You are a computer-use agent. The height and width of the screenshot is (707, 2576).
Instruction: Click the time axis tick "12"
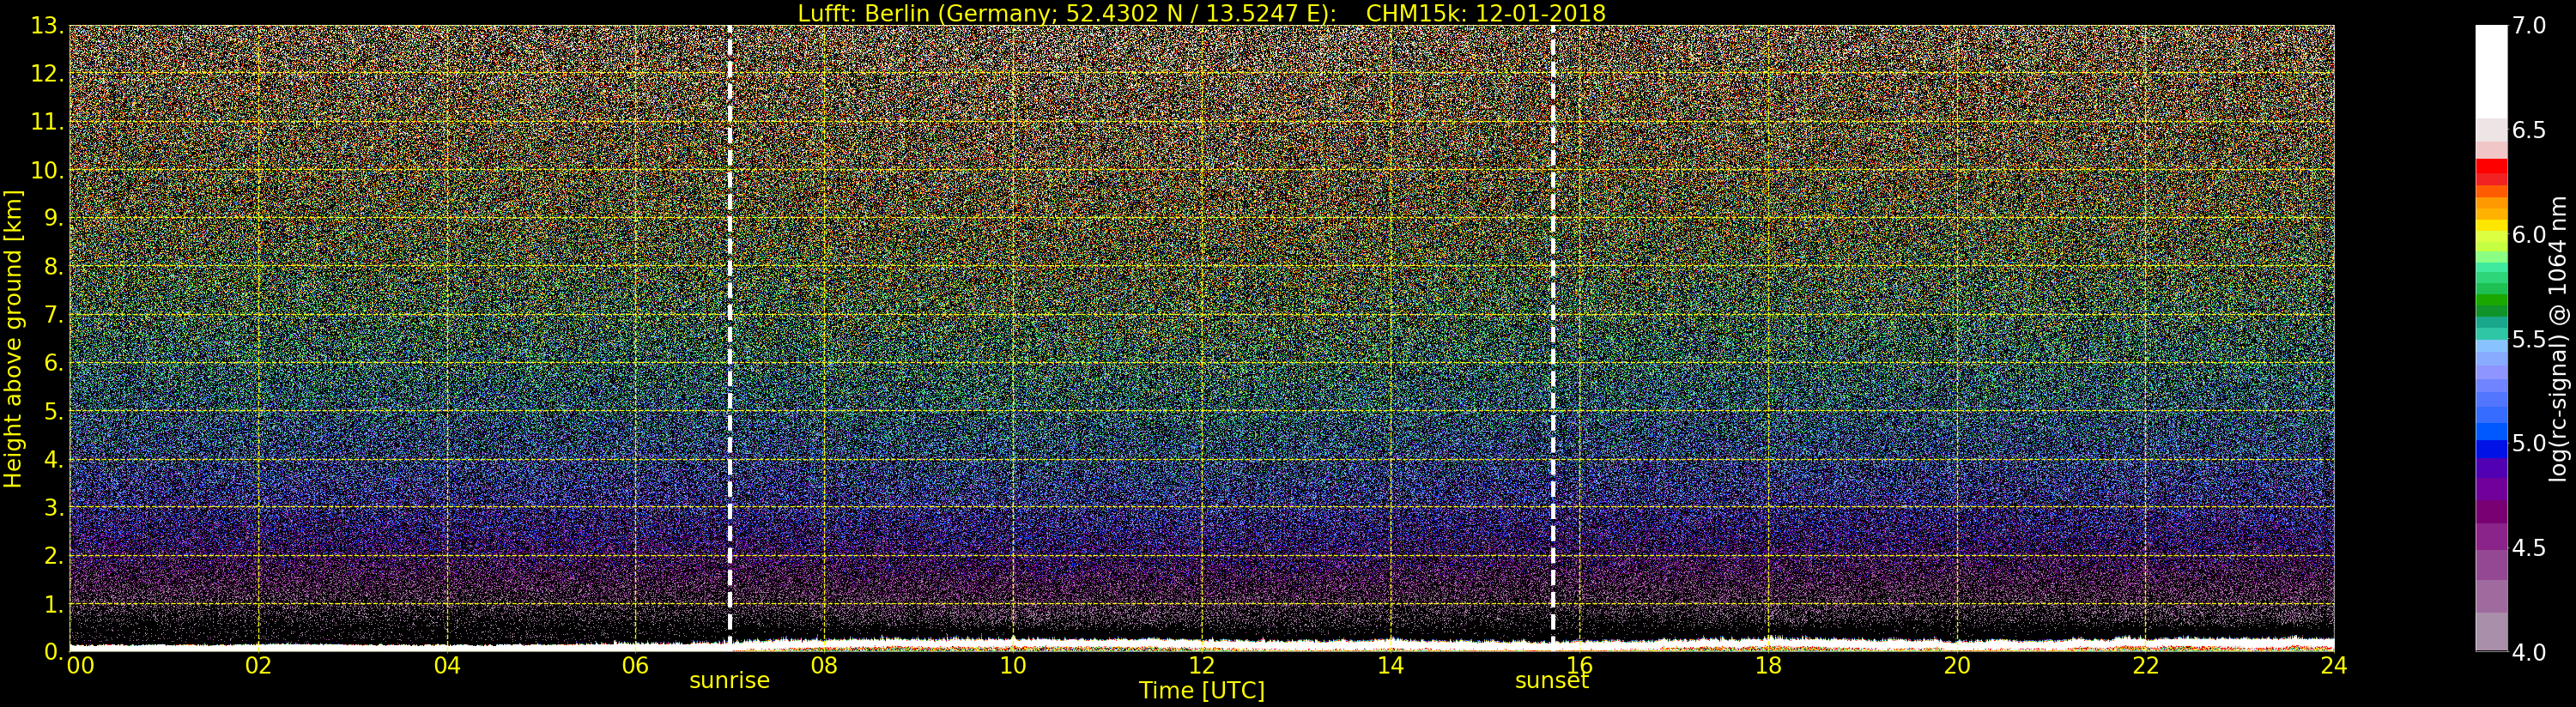[1201, 666]
